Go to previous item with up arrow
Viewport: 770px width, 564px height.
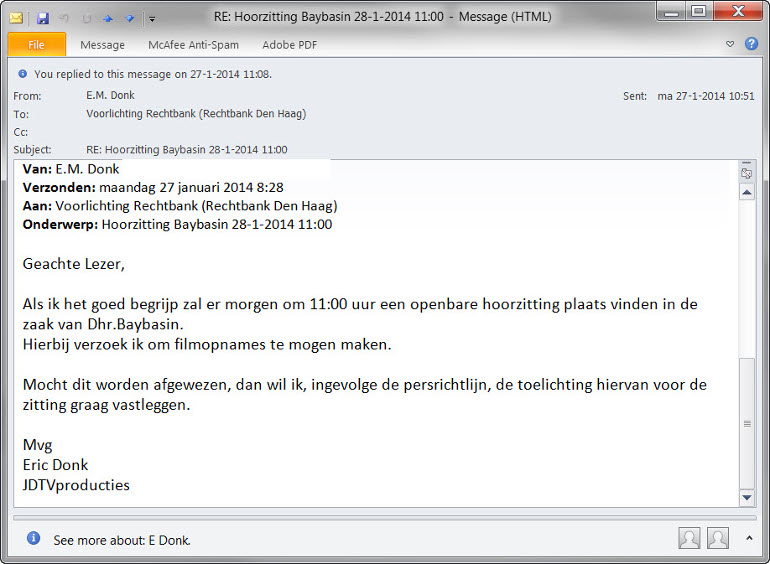[108, 19]
